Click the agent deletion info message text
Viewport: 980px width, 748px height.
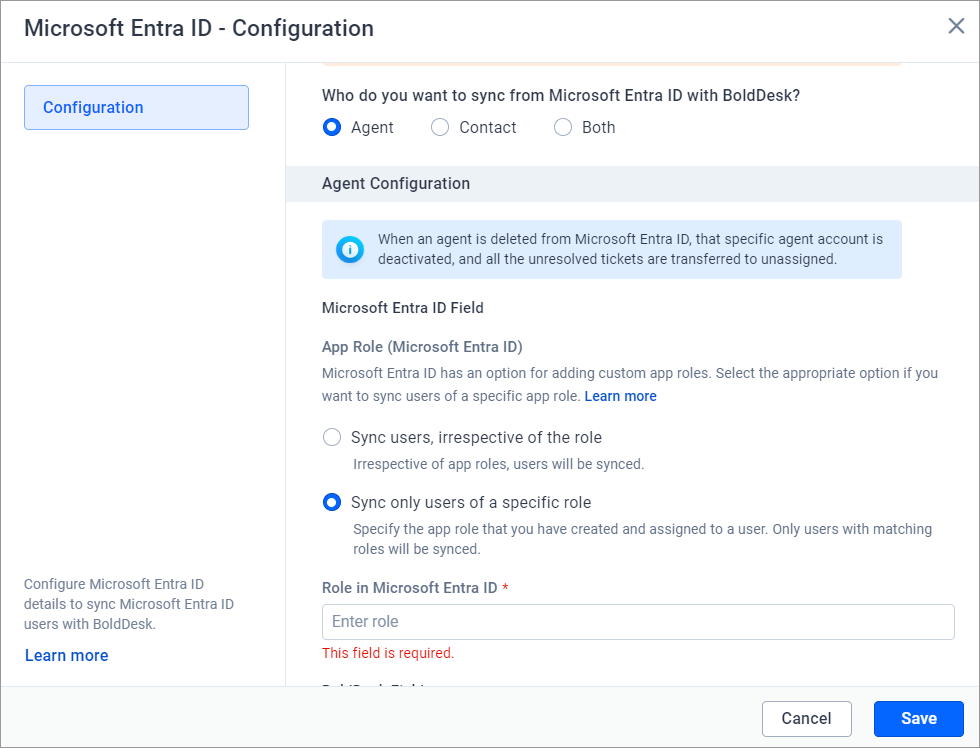click(x=630, y=249)
